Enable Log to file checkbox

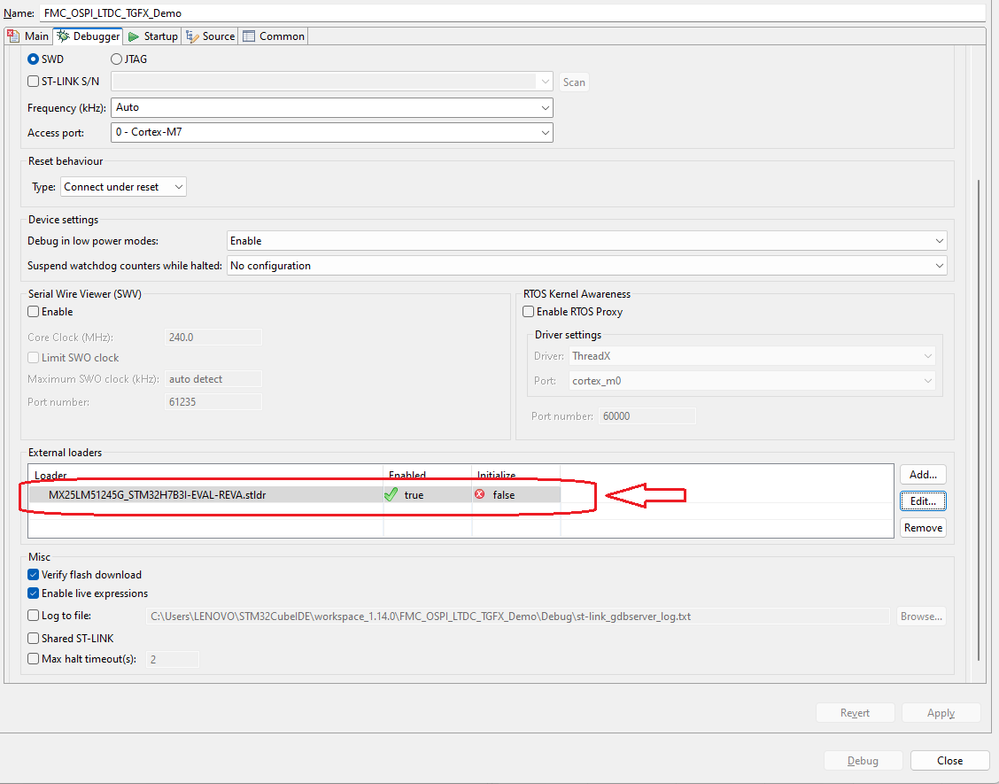click(33, 616)
